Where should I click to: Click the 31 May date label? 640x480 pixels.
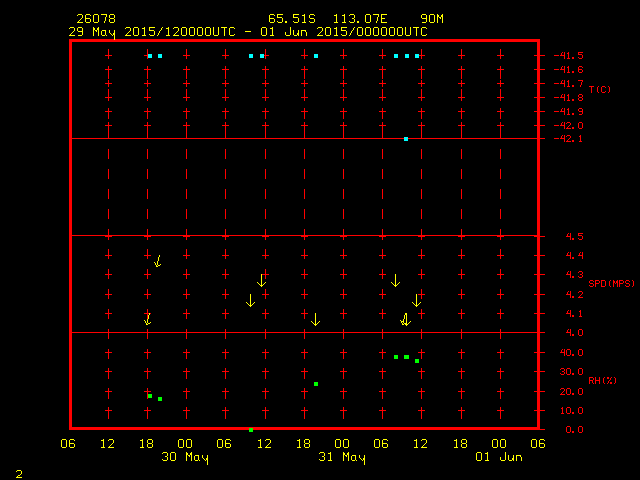click(342, 457)
